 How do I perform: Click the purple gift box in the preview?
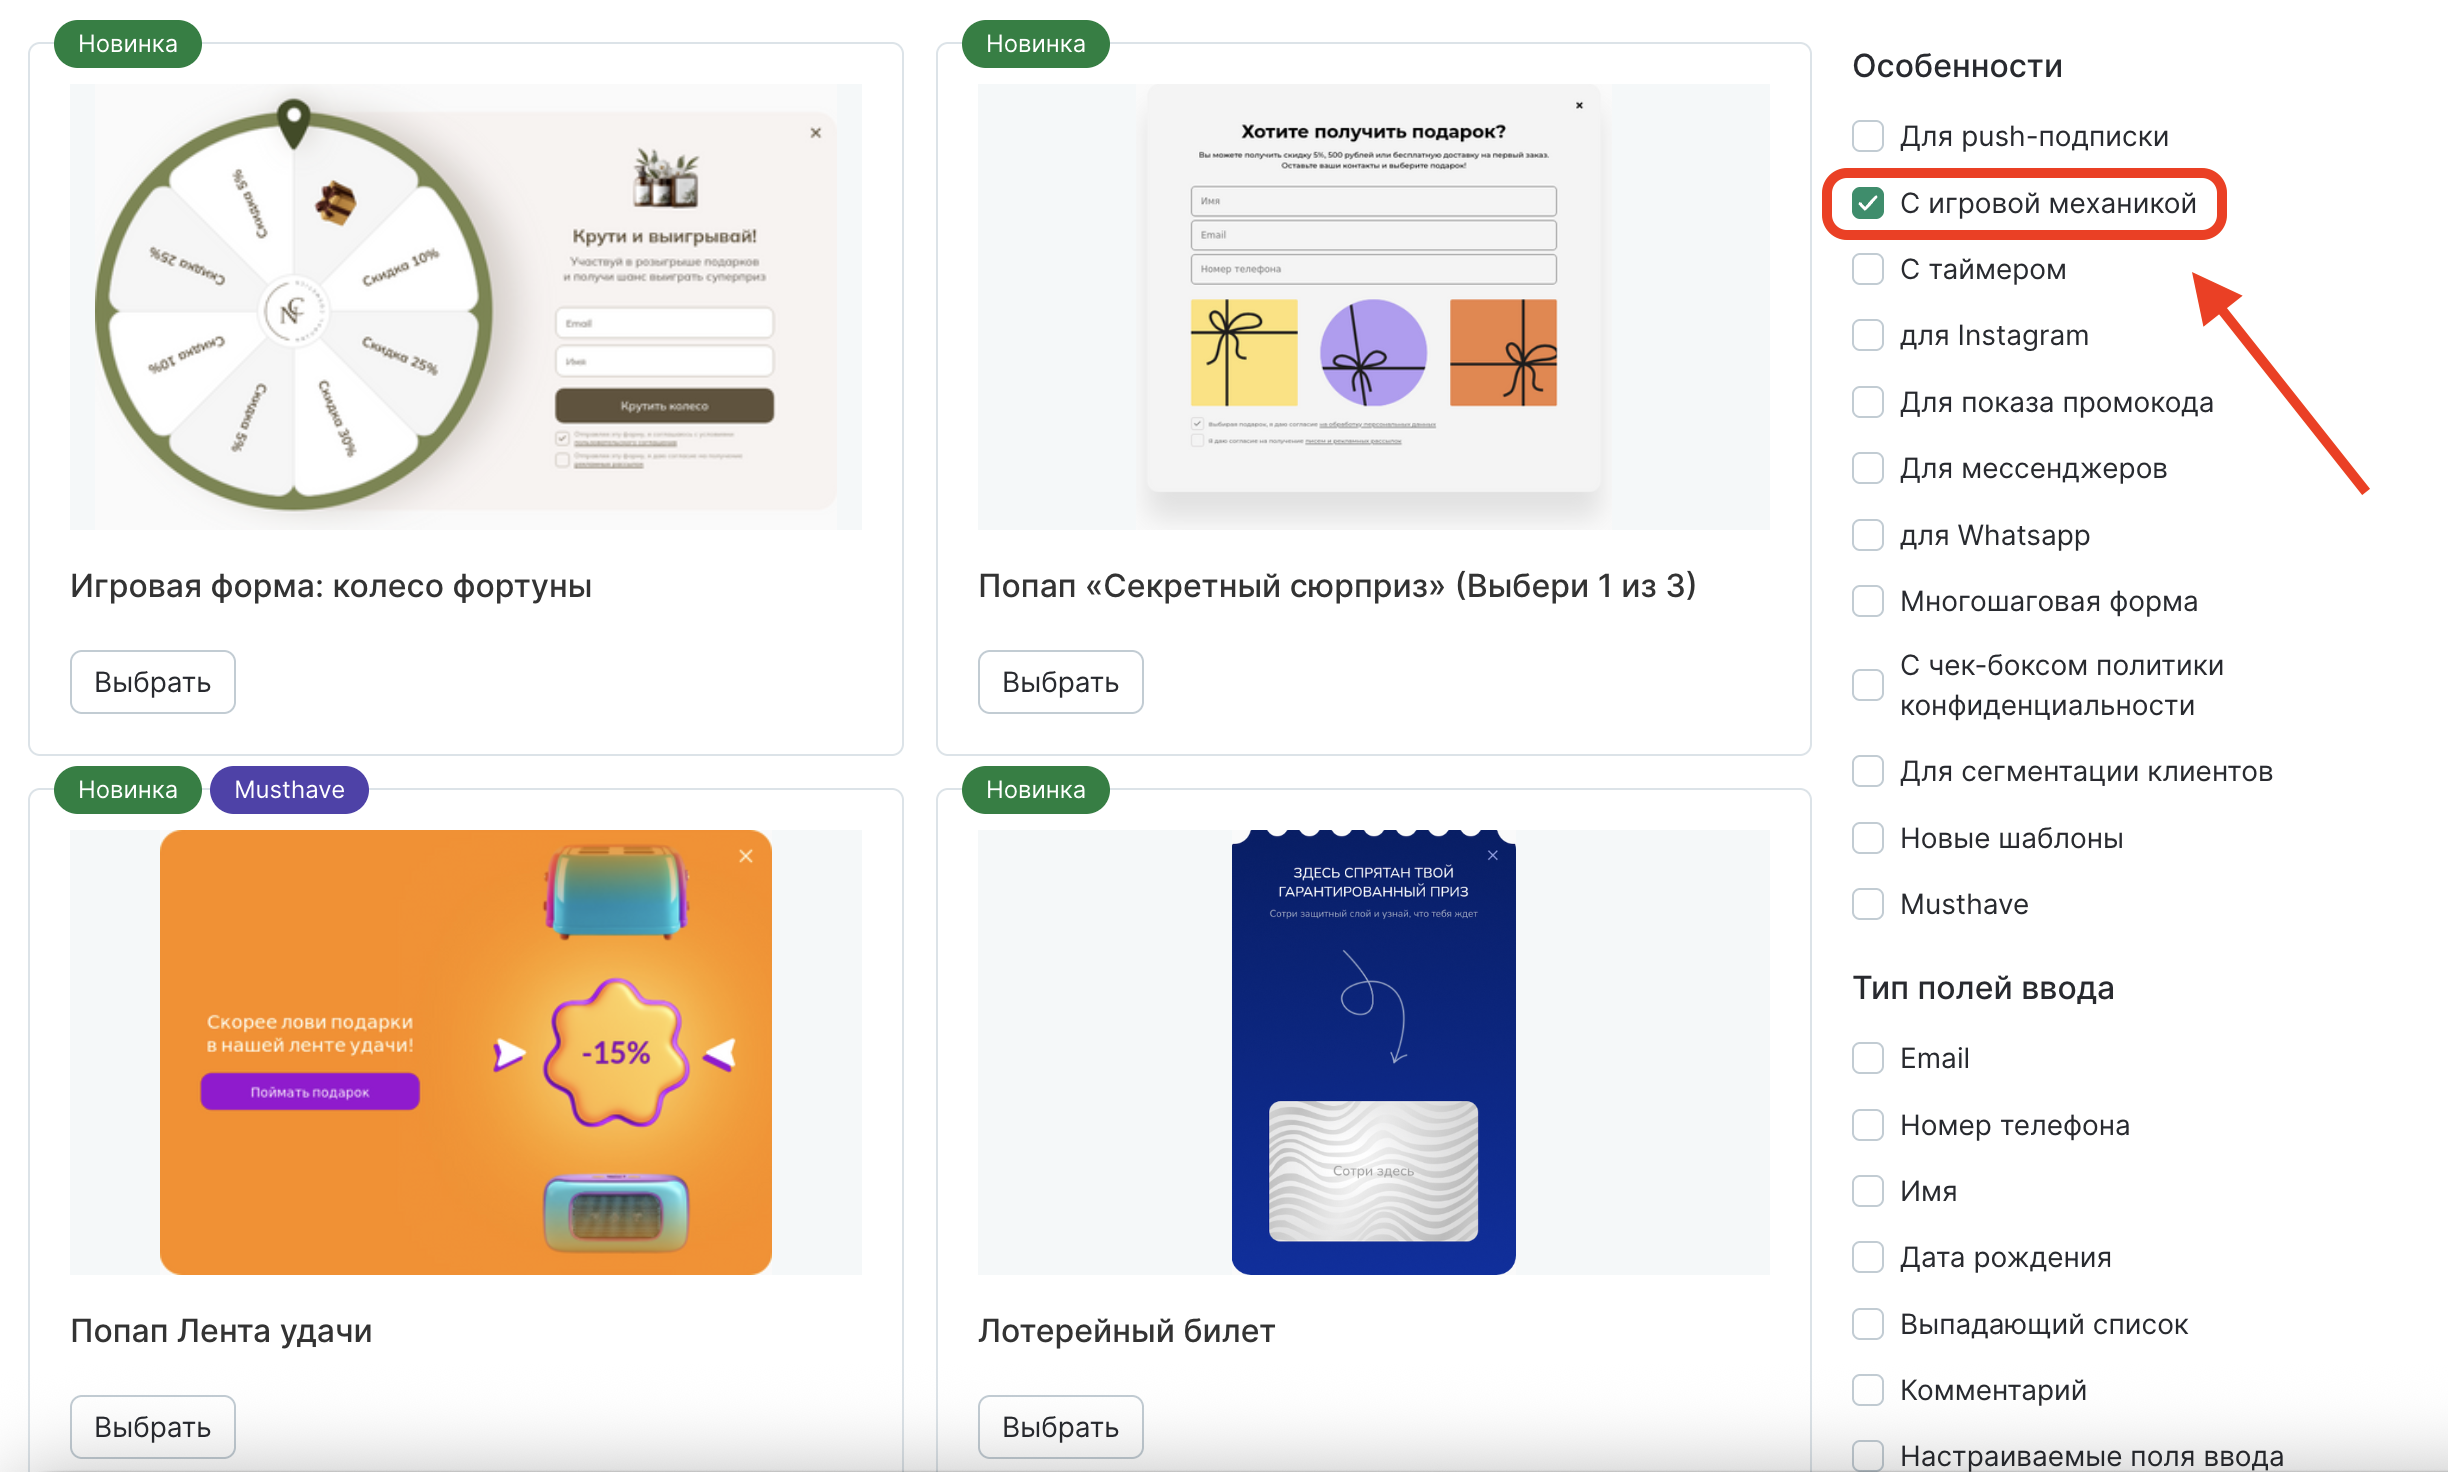point(1372,352)
